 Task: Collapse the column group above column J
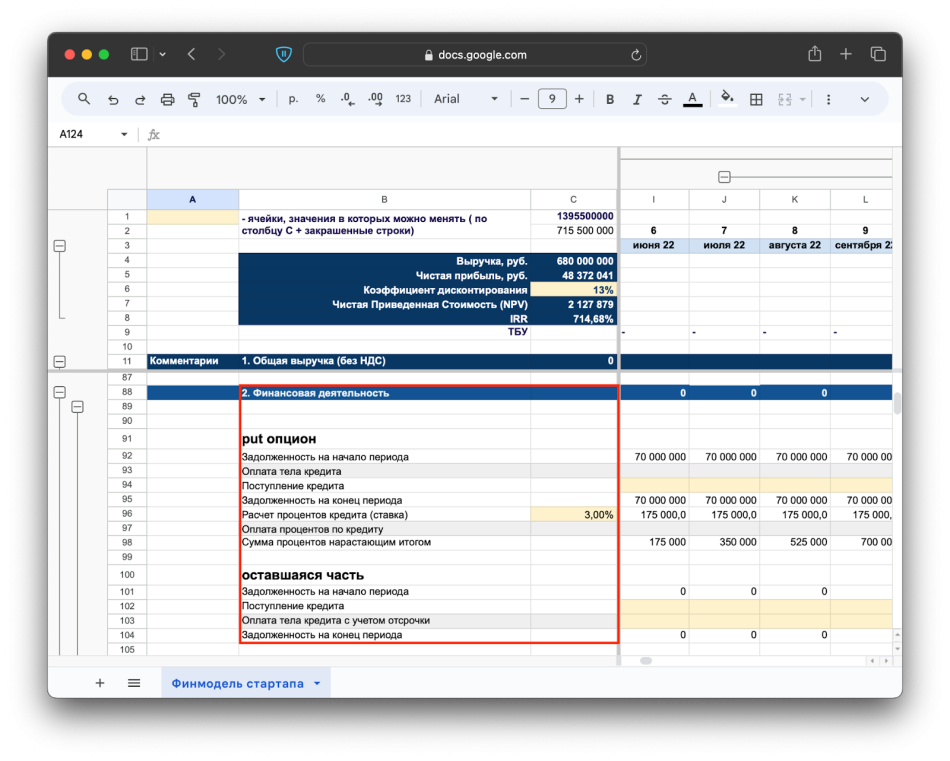(724, 177)
